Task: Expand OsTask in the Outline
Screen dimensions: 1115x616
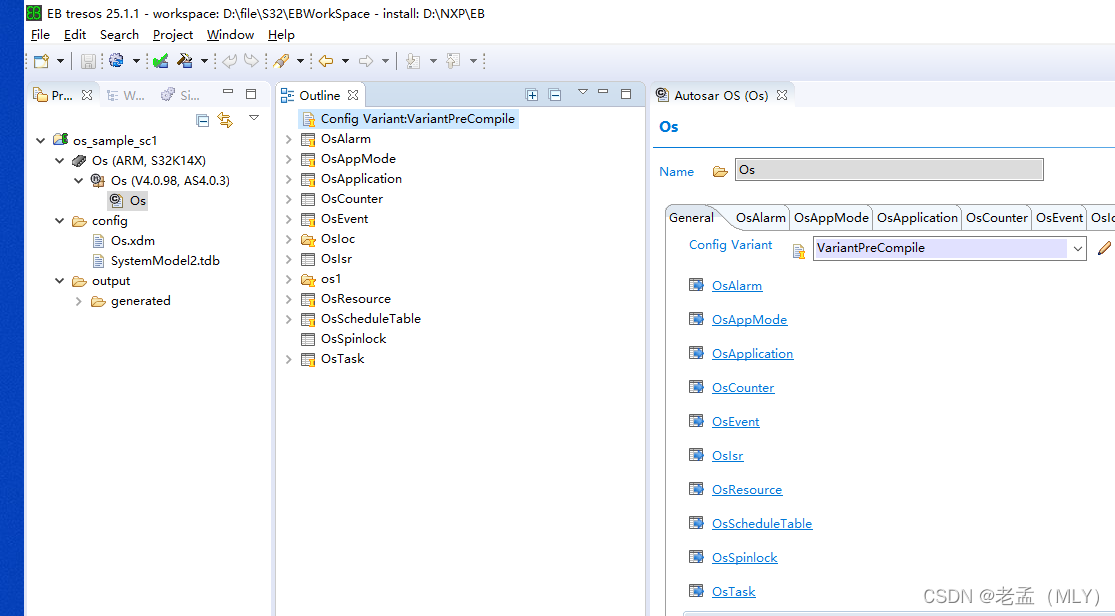Action: click(289, 359)
